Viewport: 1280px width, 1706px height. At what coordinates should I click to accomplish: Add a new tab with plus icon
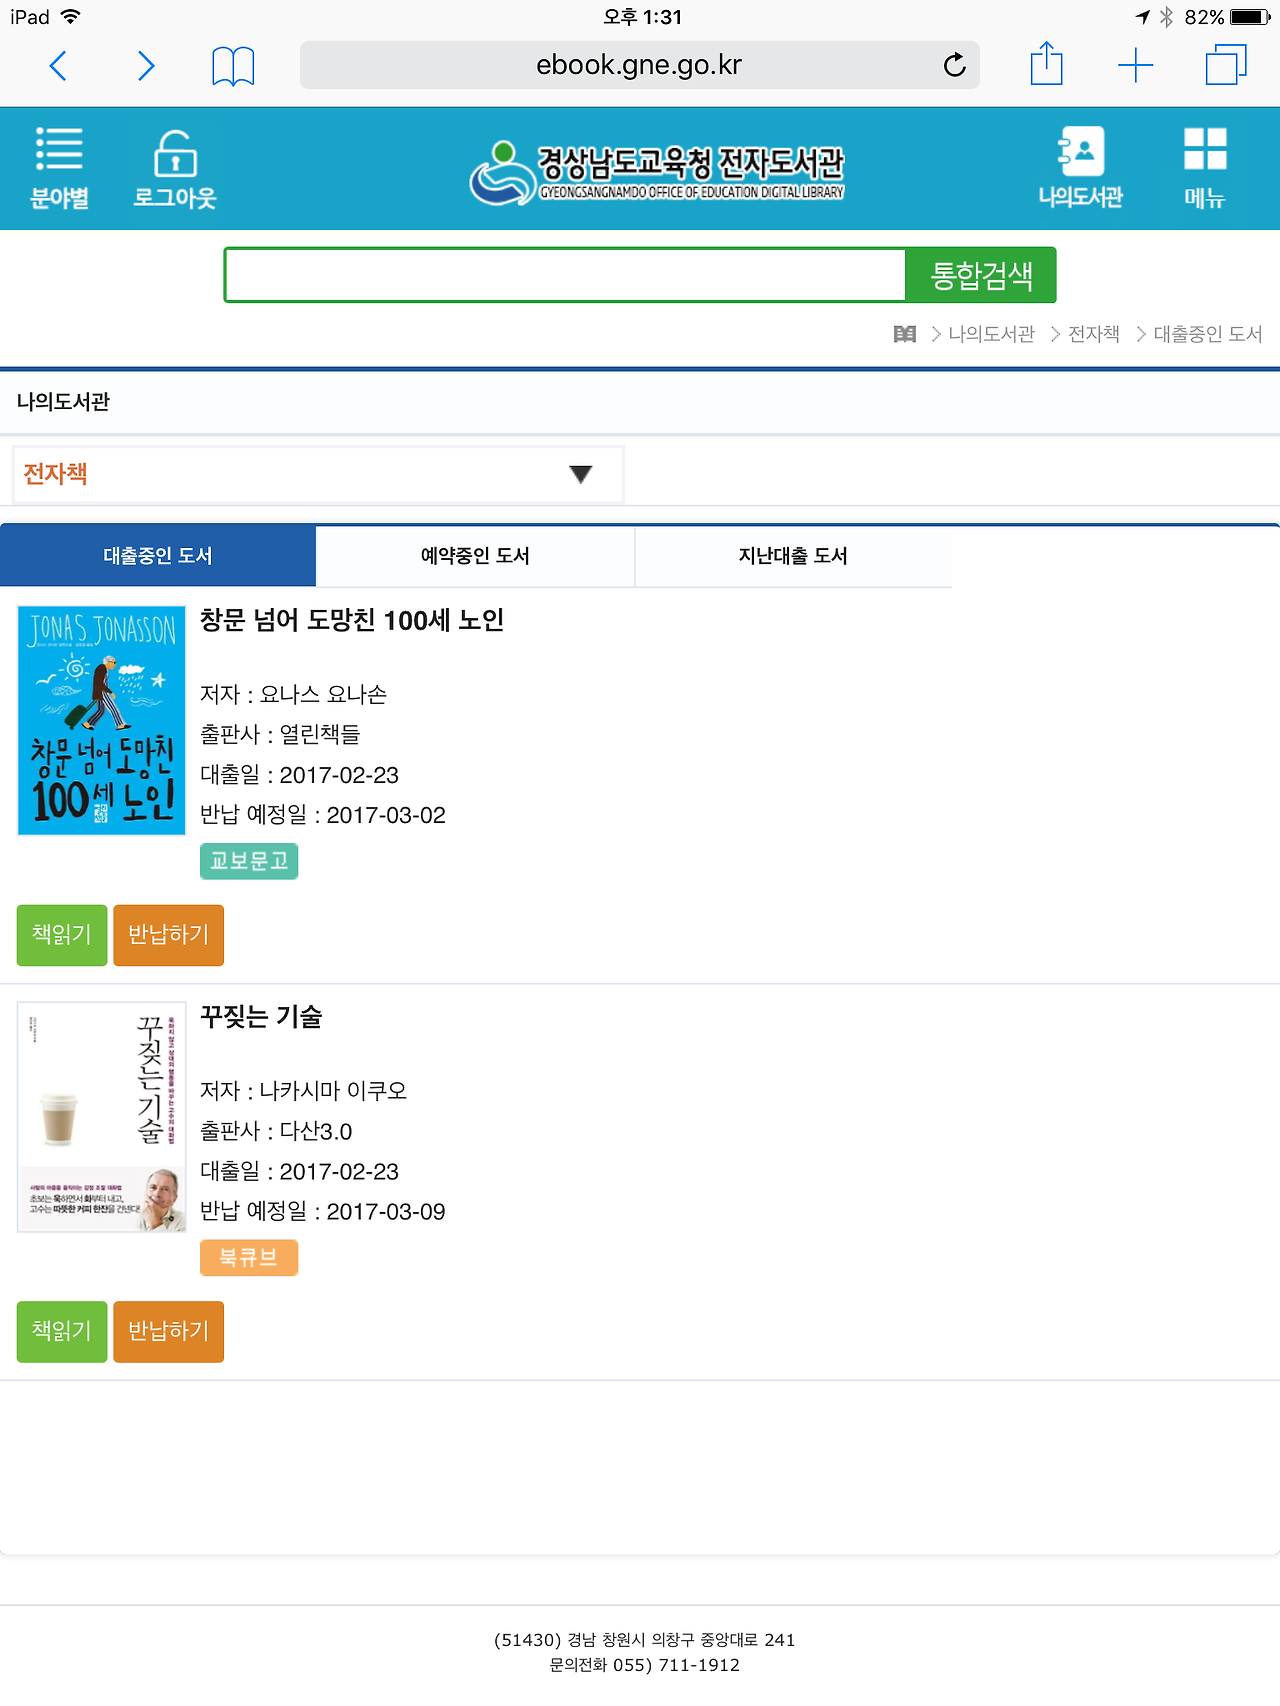pos(1135,66)
